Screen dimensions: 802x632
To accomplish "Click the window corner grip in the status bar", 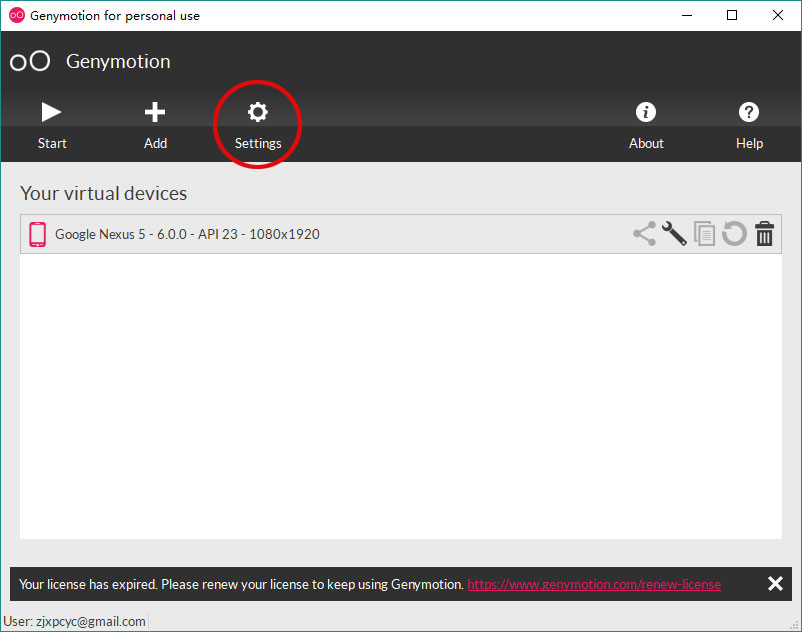I will pos(794,625).
